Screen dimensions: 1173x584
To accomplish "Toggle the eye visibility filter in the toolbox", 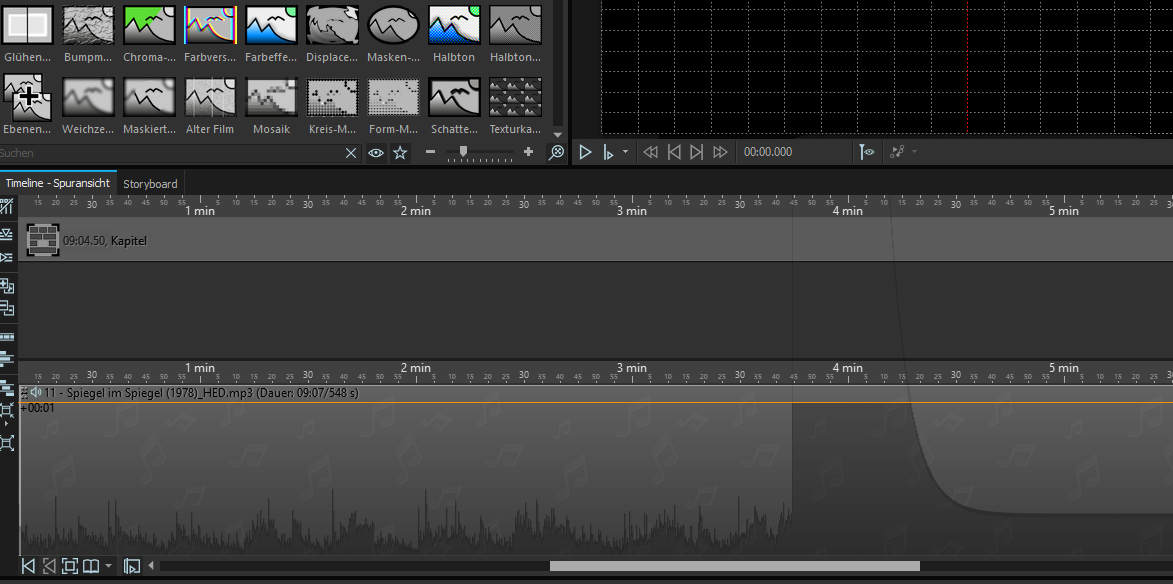I will point(376,153).
